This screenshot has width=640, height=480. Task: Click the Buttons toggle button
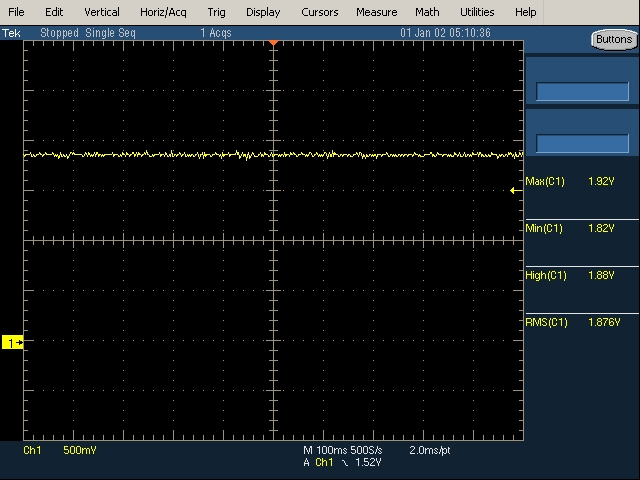(614, 40)
